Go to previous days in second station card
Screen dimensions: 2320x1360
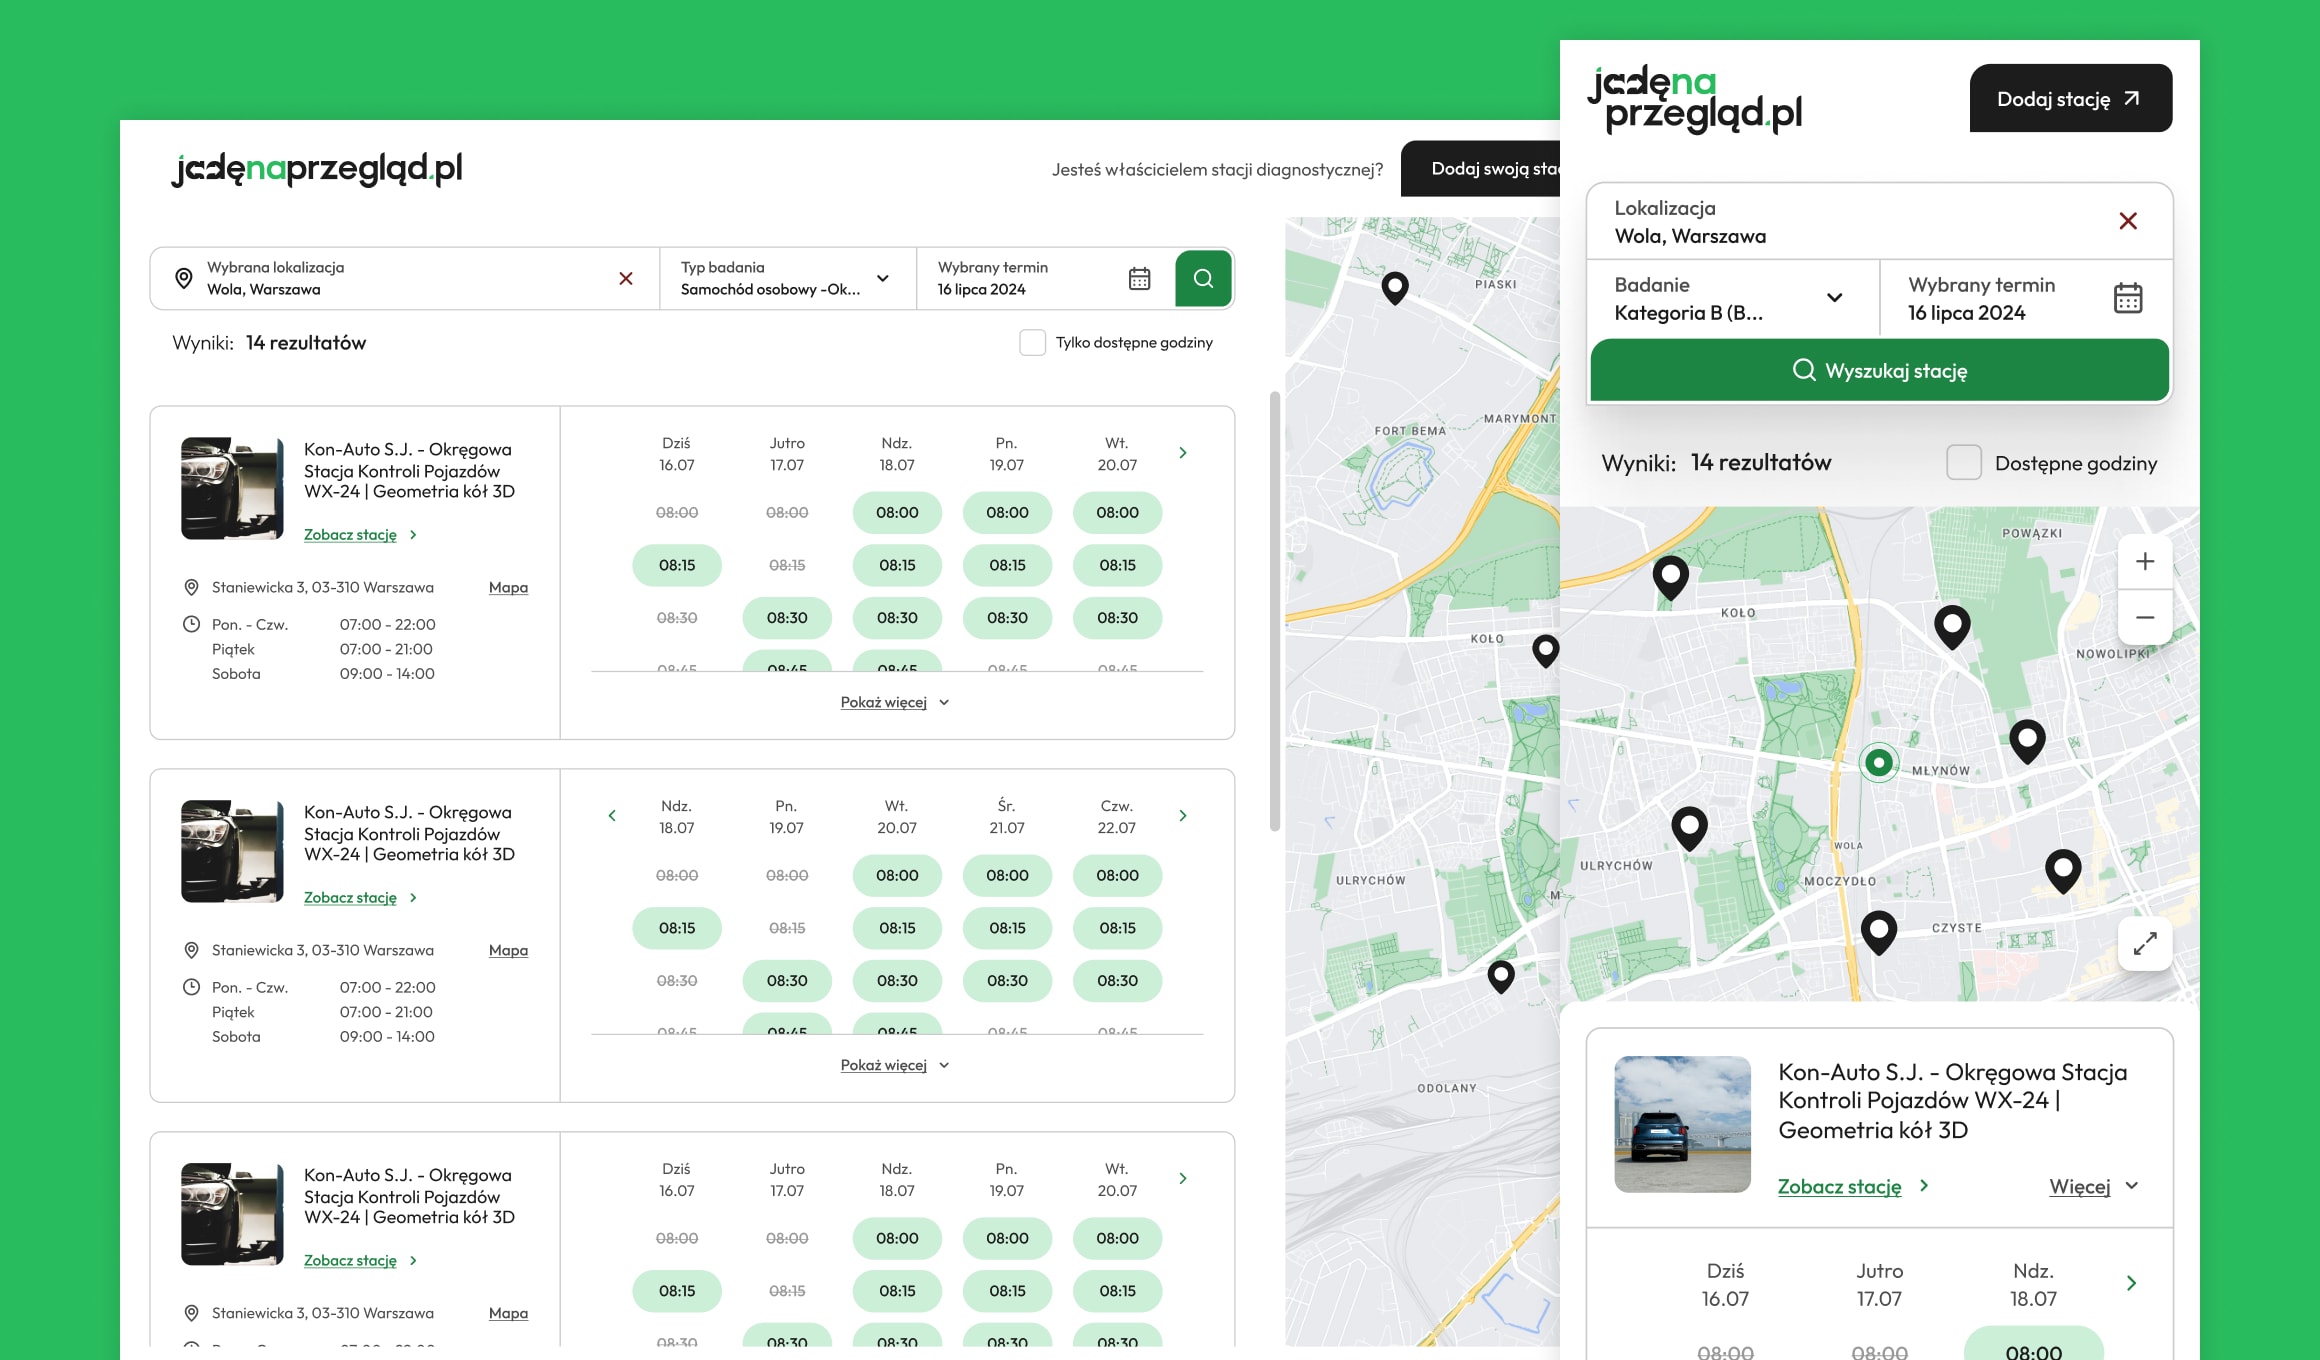612,816
